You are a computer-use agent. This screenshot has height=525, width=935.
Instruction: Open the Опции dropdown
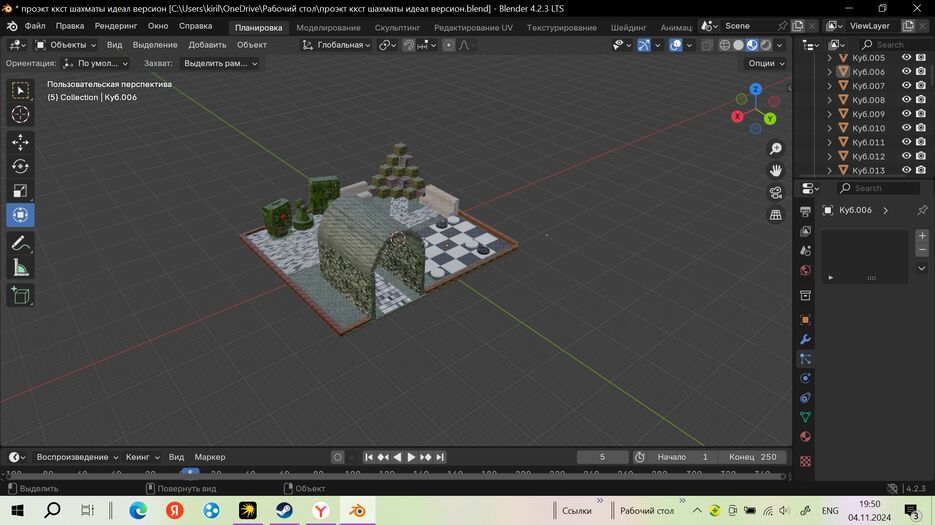766,63
